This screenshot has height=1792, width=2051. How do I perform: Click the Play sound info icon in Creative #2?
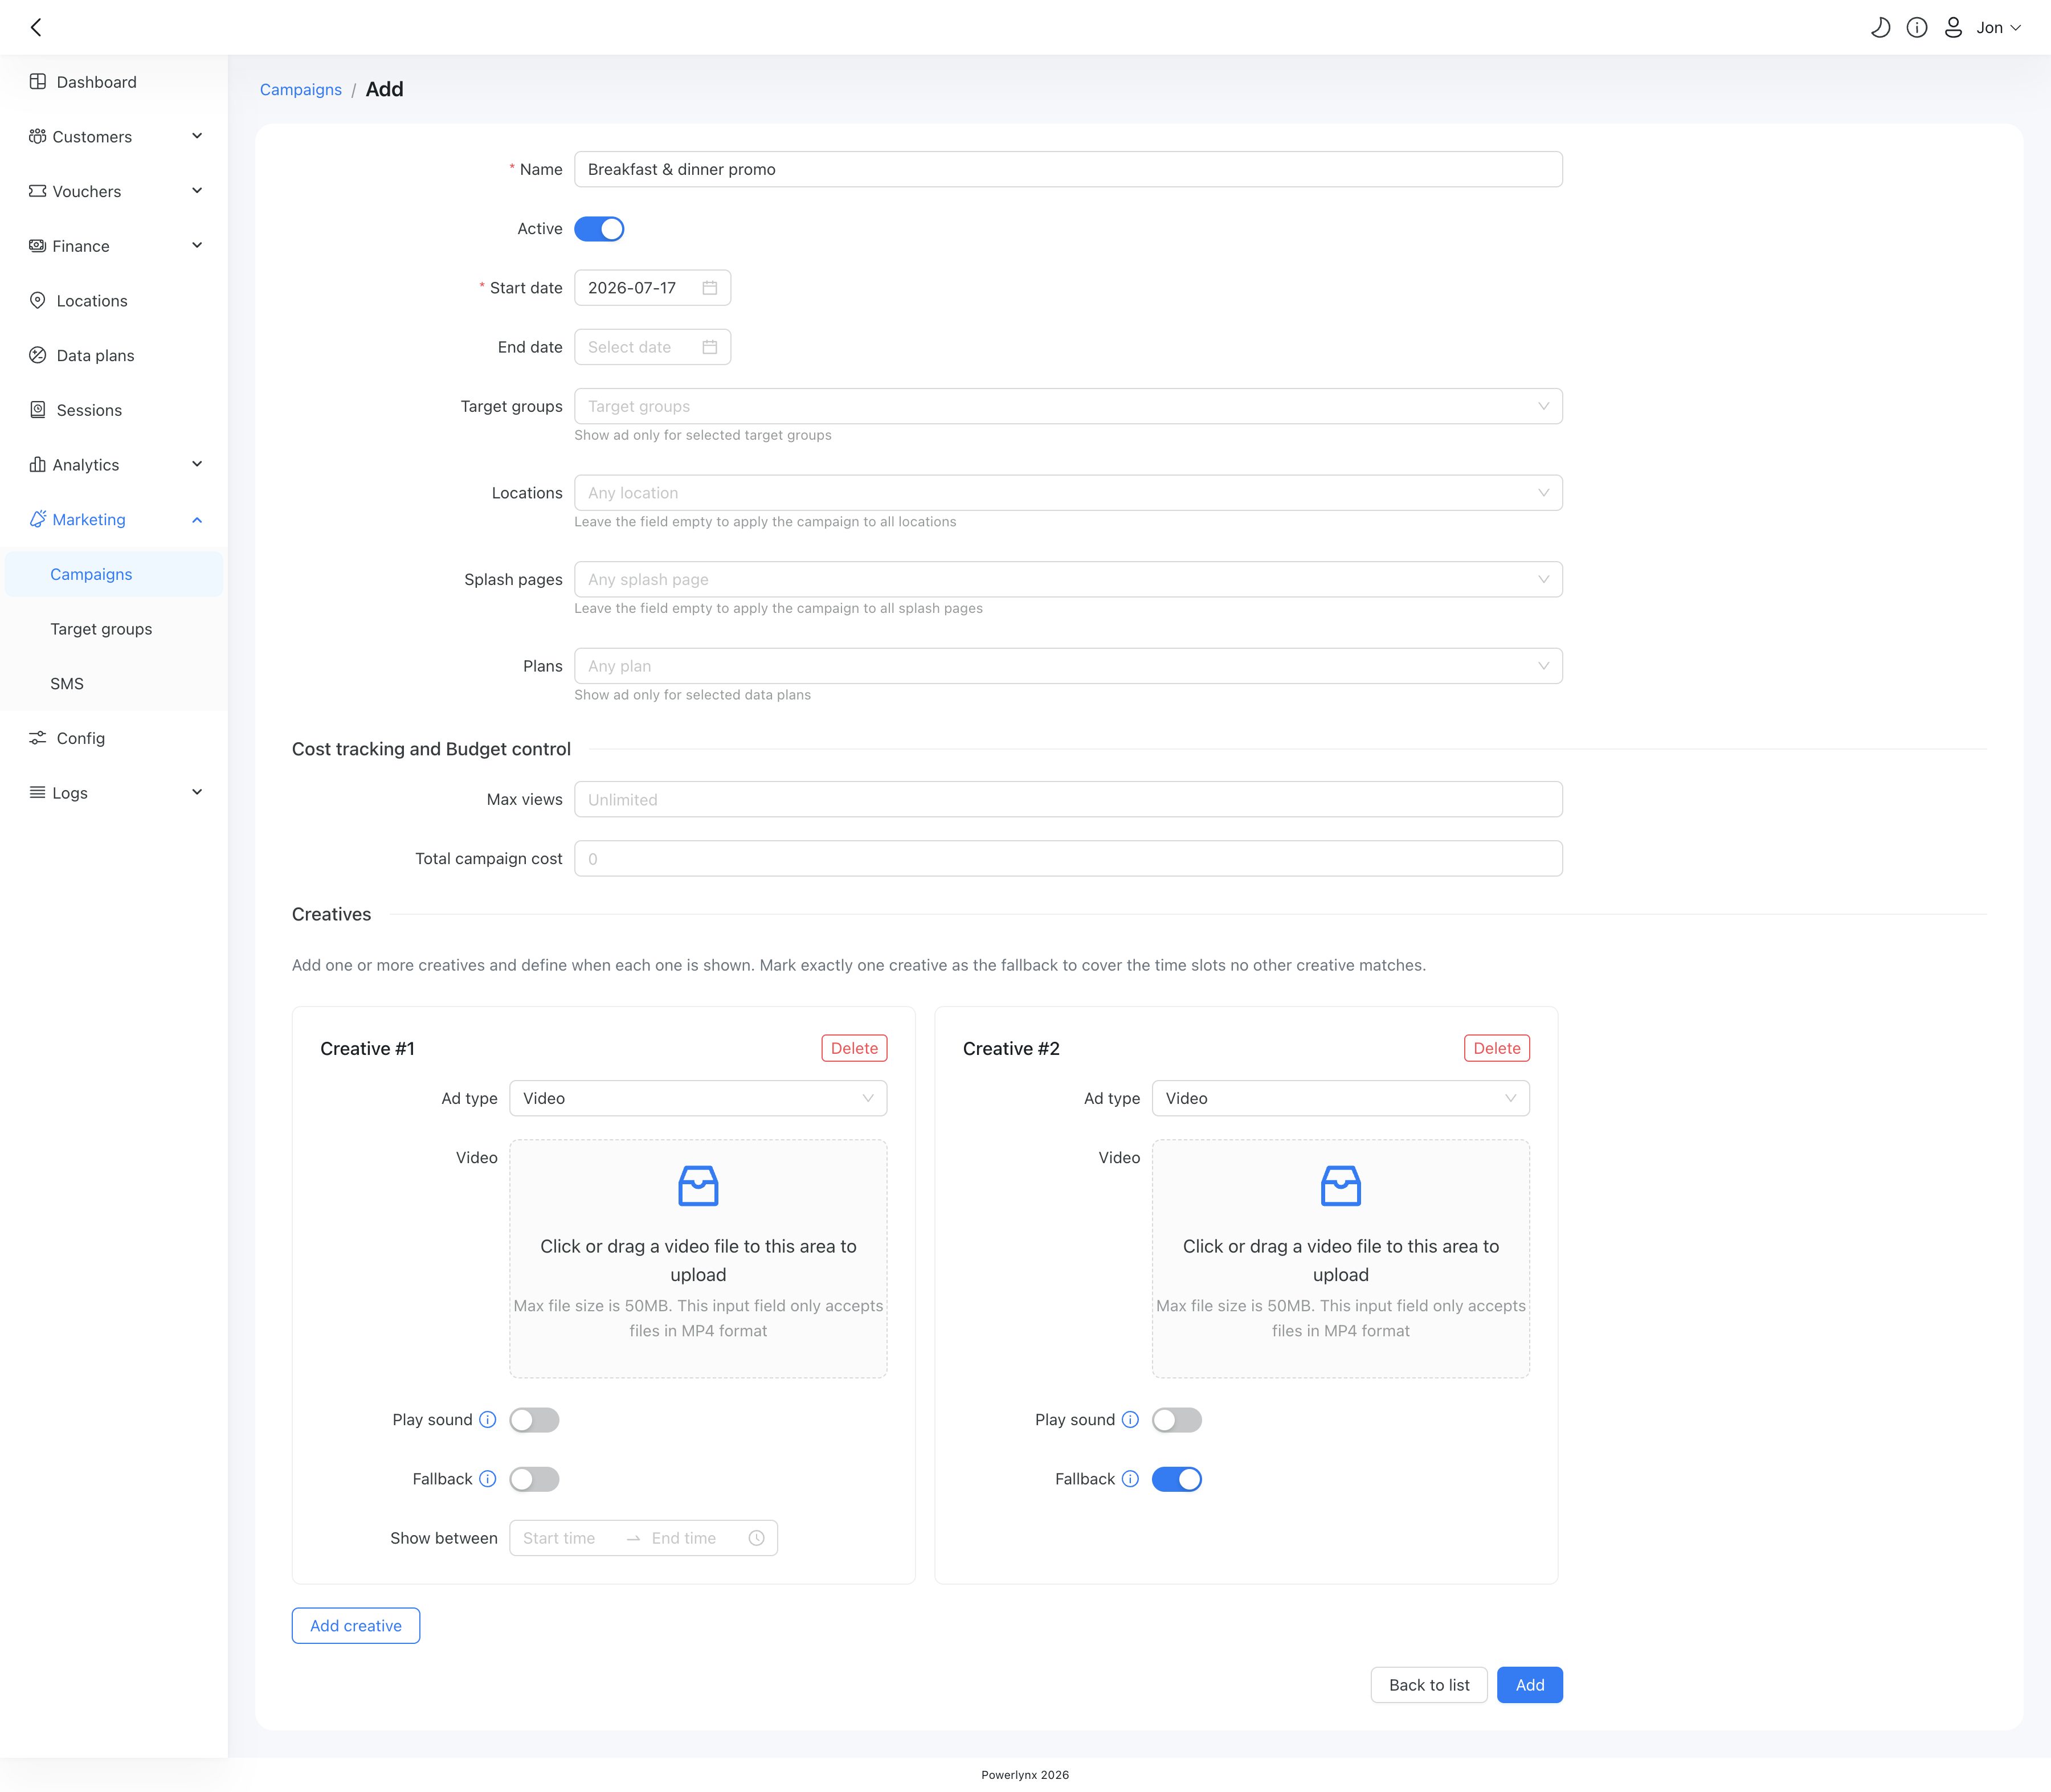tap(1130, 1420)
